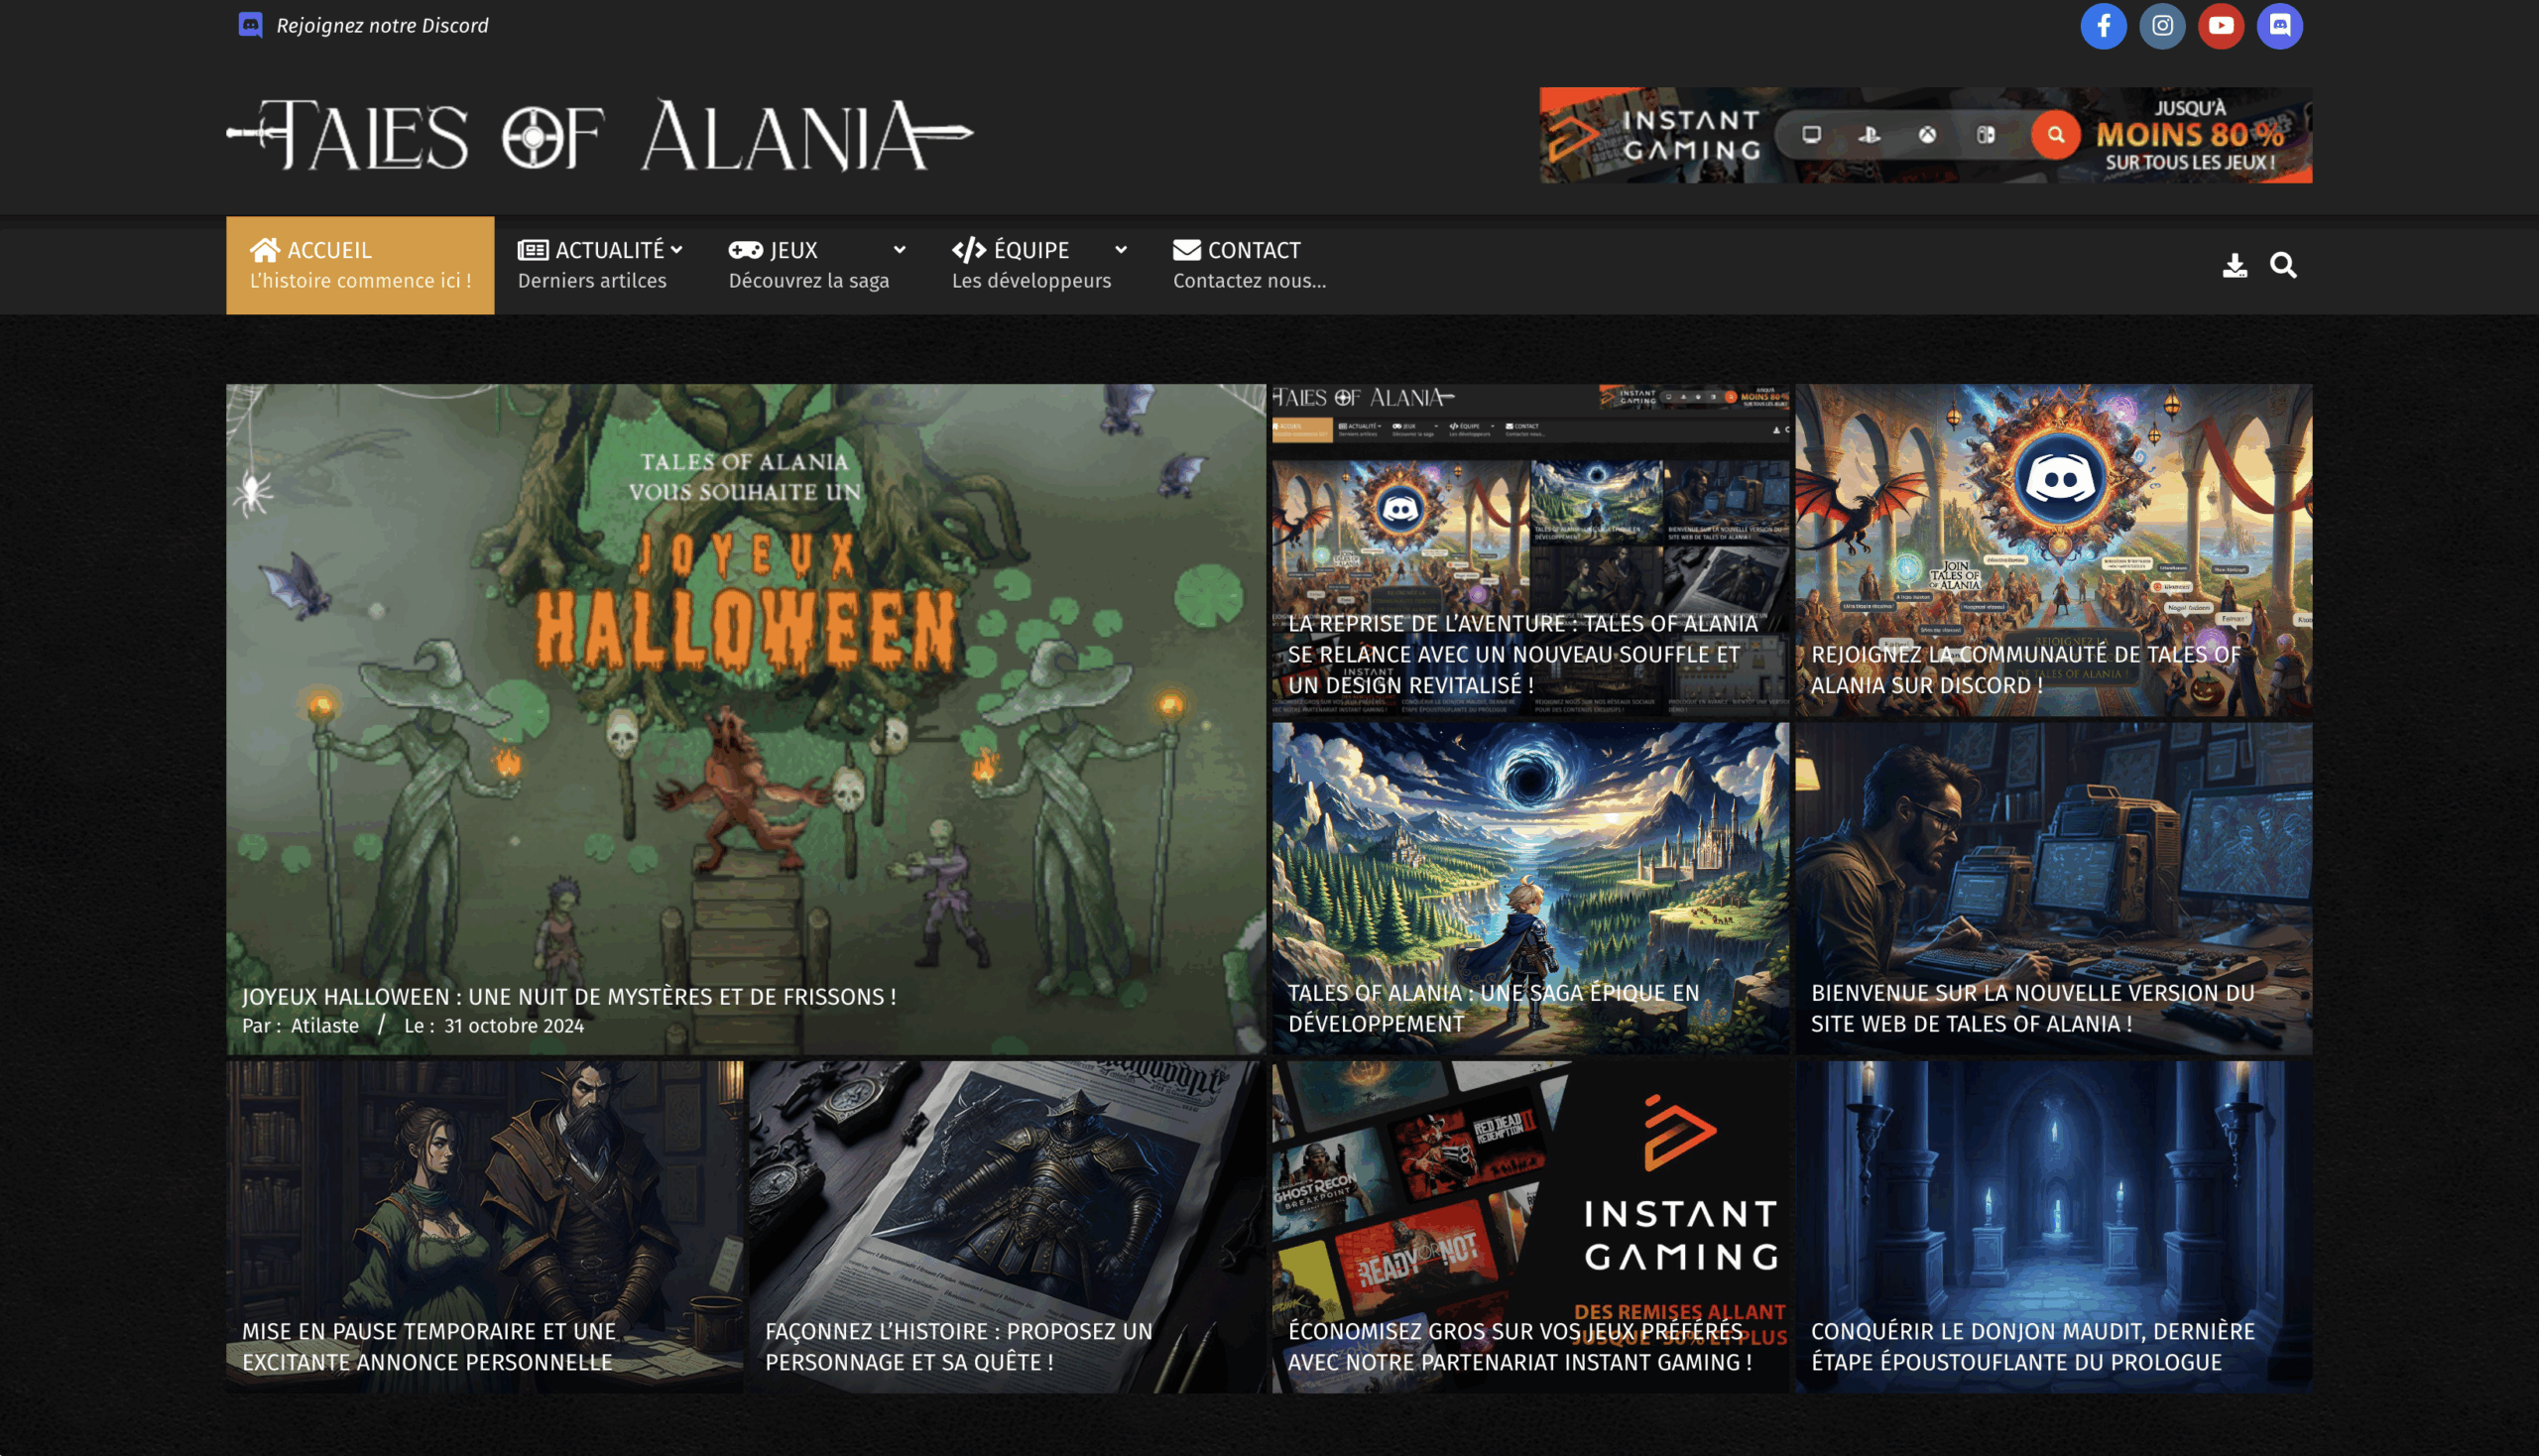Click the code brackets icon next to Équipe
The image size is (2539, 1456).
pos(969,250)
